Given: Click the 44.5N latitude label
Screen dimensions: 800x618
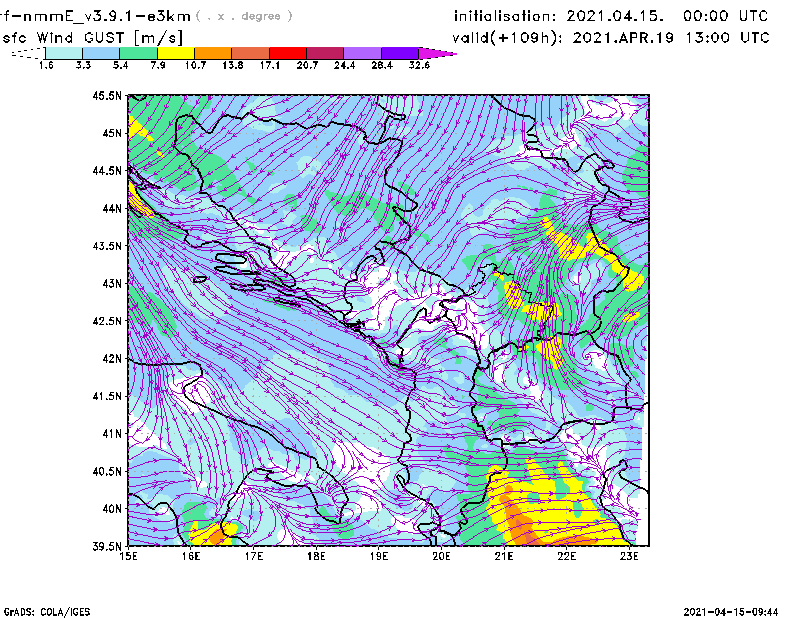Looking at the screenshot, I should point(107,170).
